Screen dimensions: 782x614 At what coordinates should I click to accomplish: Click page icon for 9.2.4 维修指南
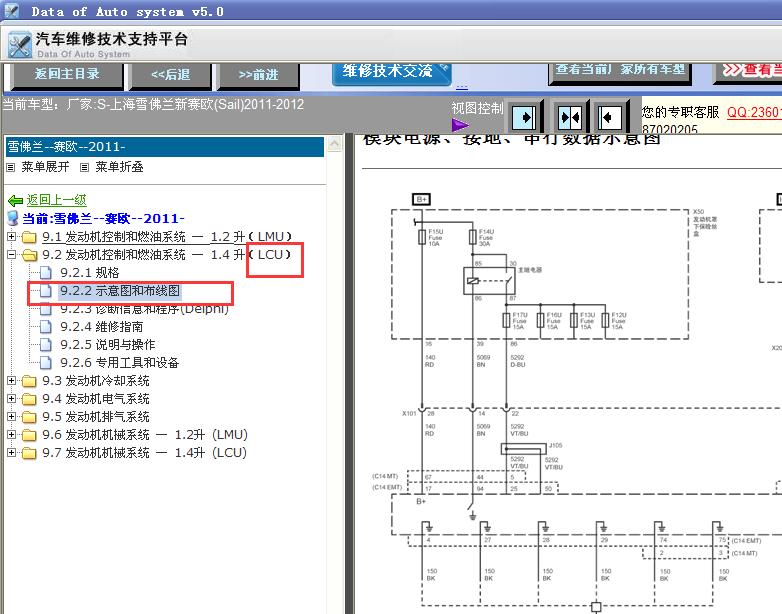(45, 327)
